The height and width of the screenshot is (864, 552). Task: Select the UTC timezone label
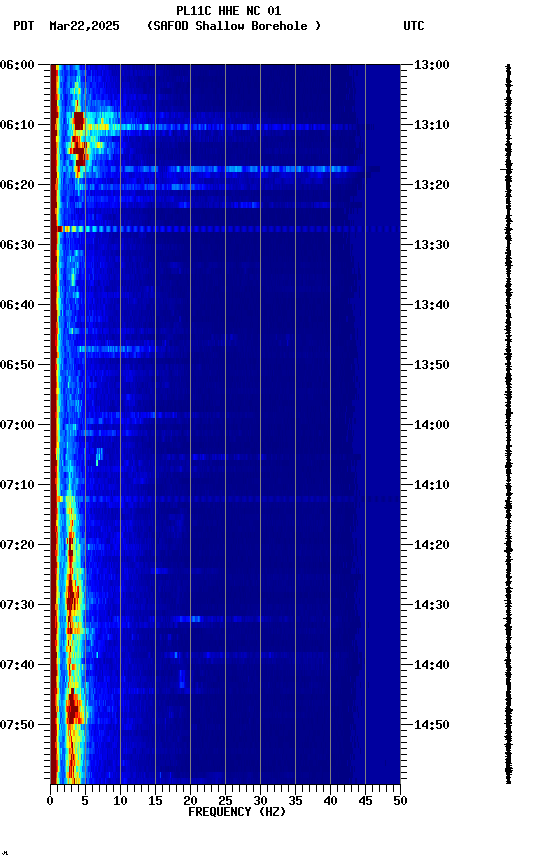click(414, 26)
